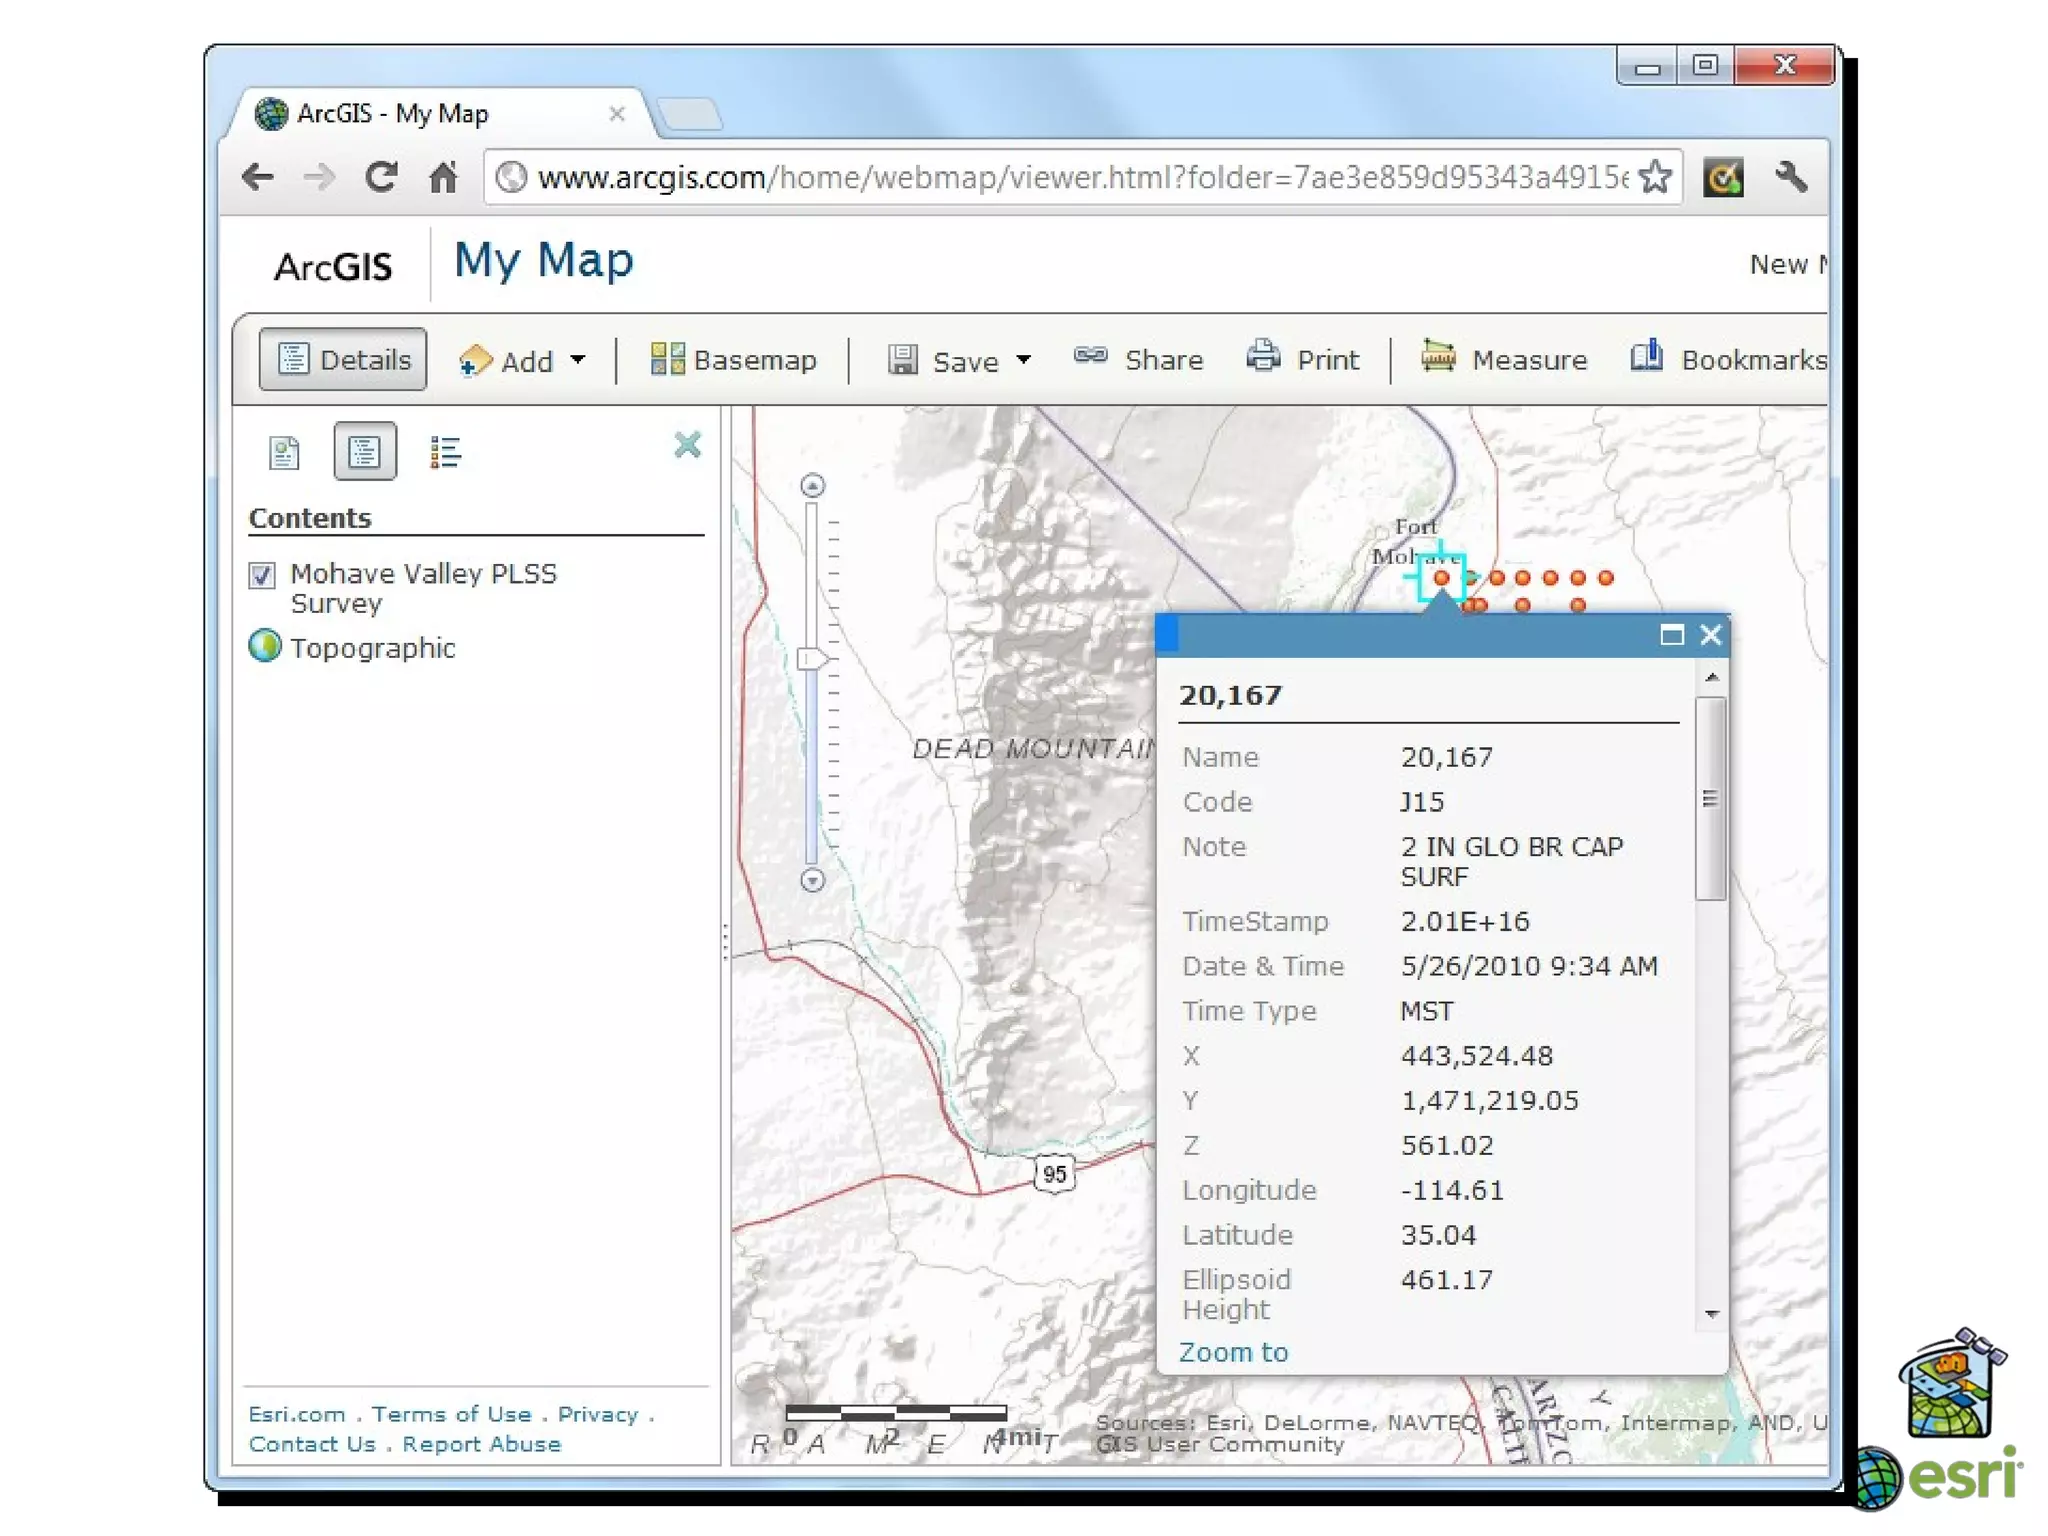
Task: Toggle the Details panel button
Action: point(343,359)
